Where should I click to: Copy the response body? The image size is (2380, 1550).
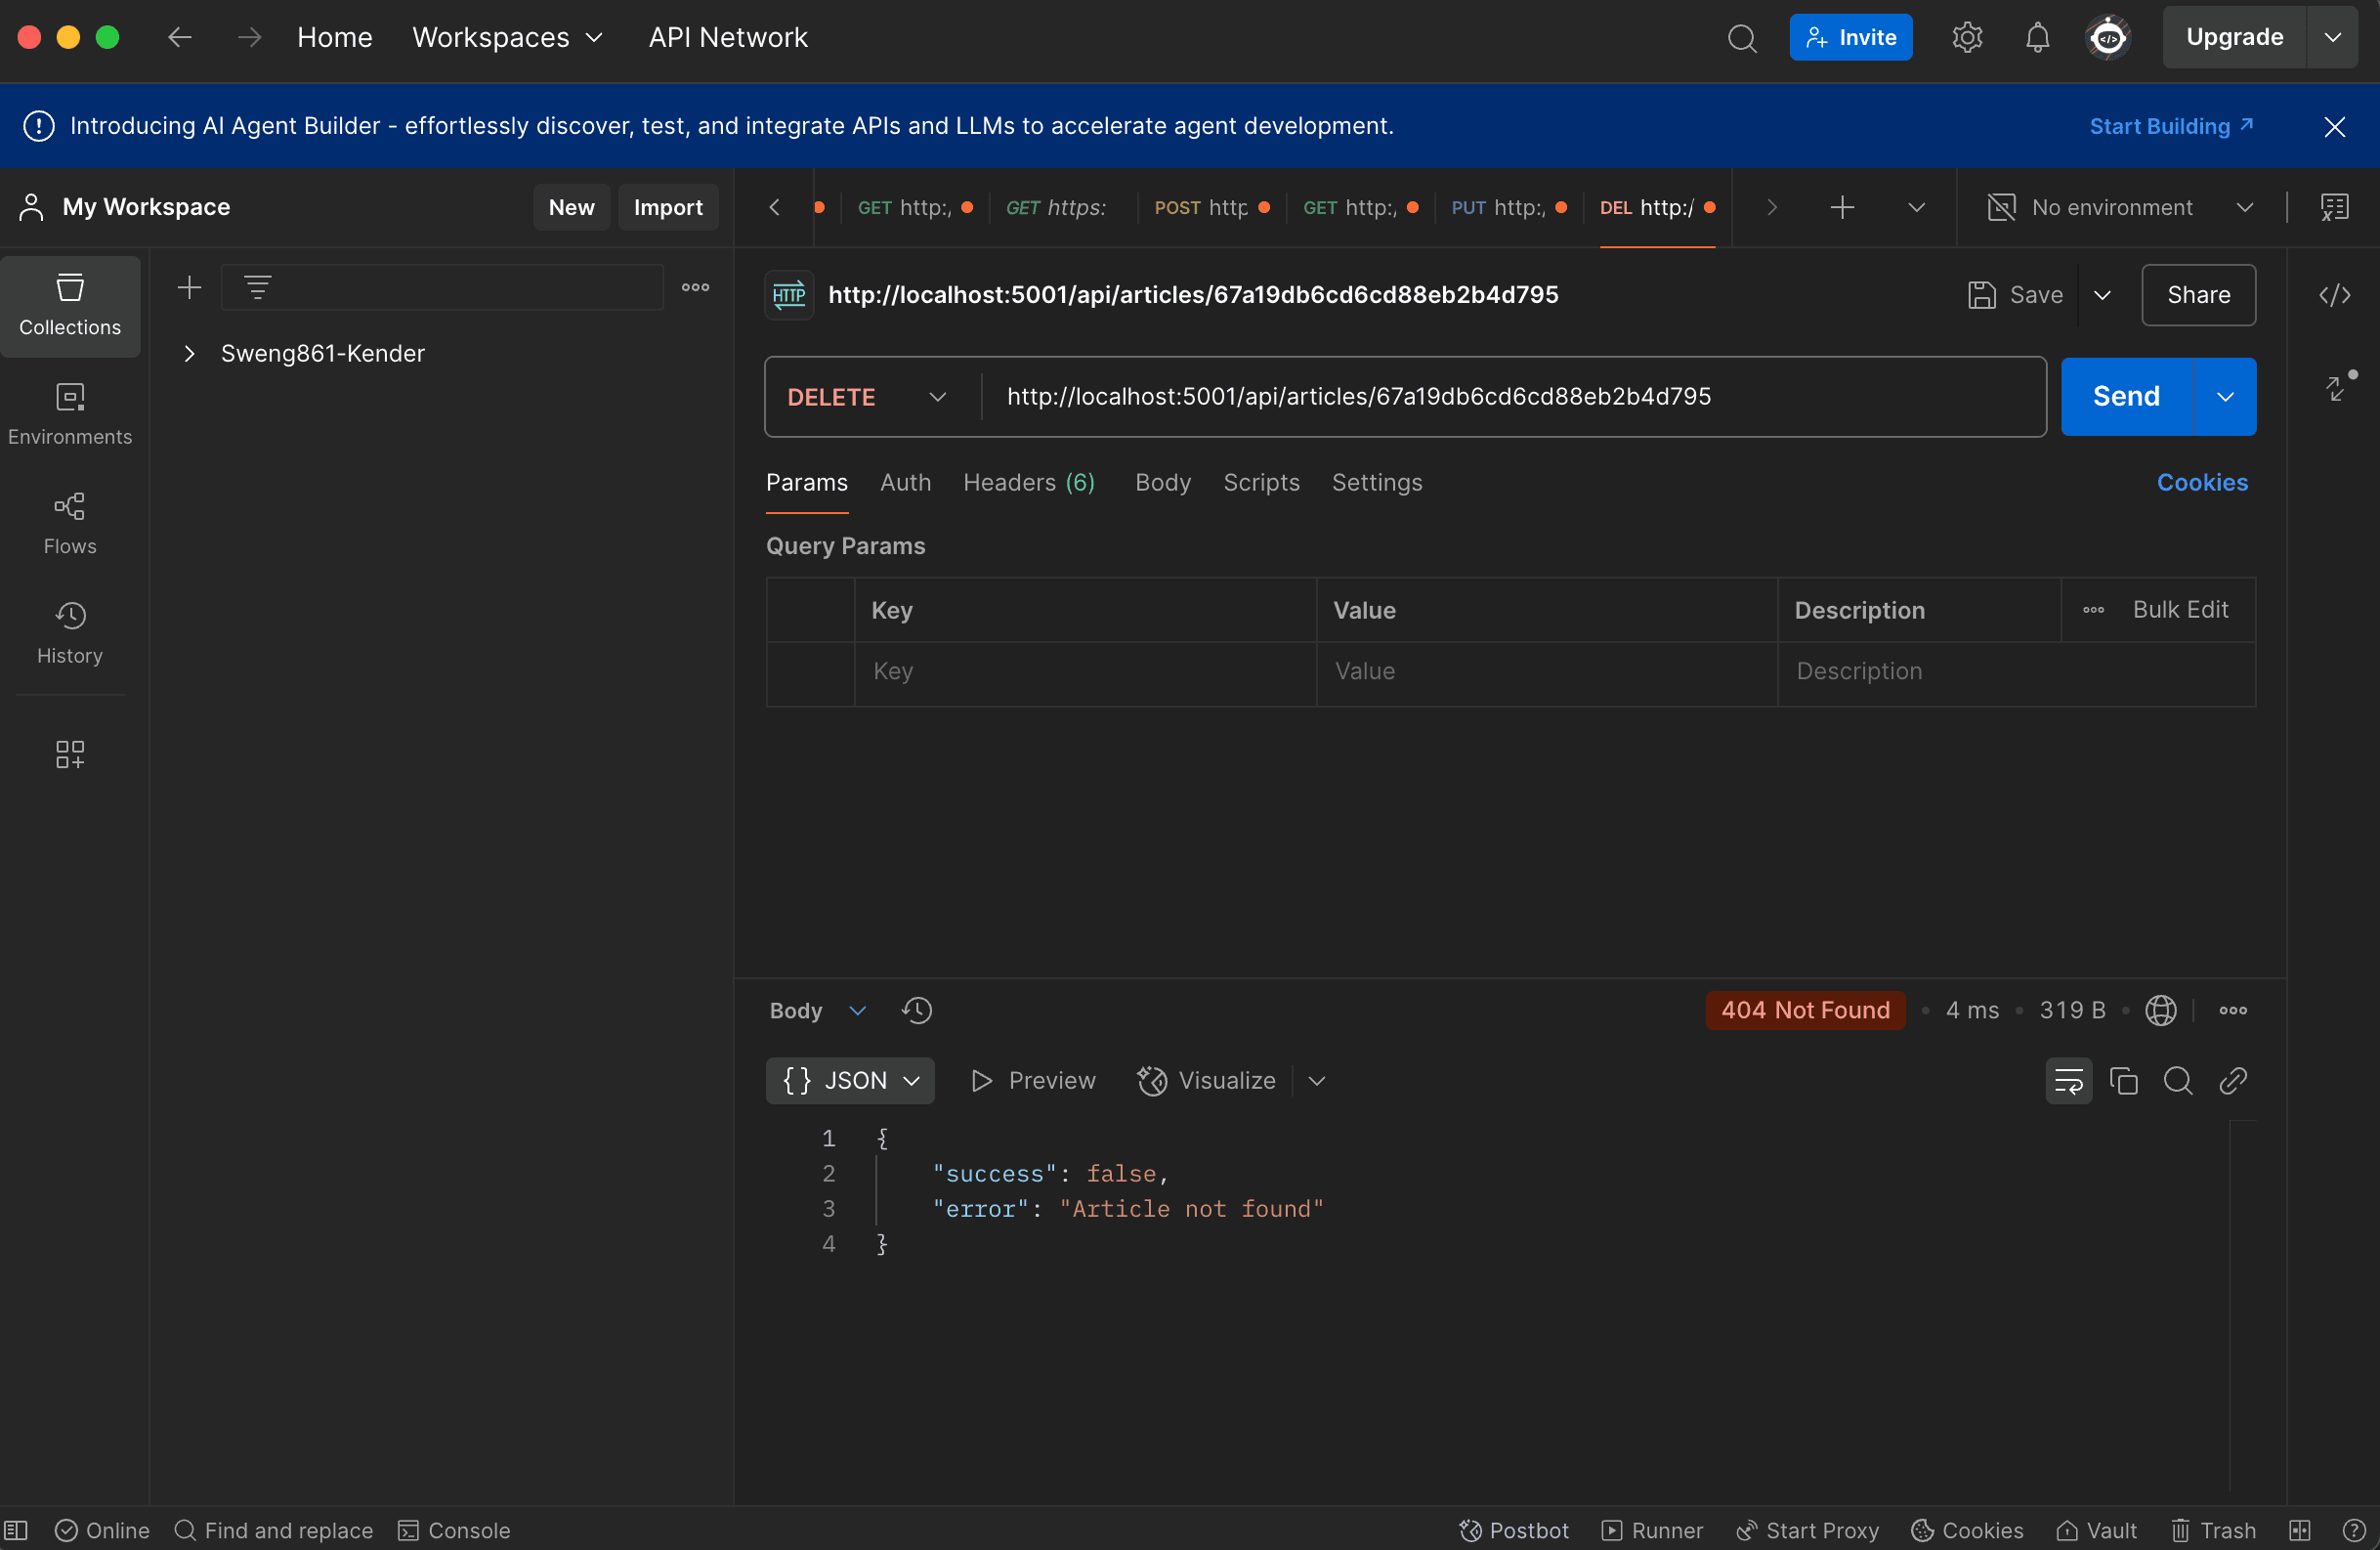pos(2123,1081)
